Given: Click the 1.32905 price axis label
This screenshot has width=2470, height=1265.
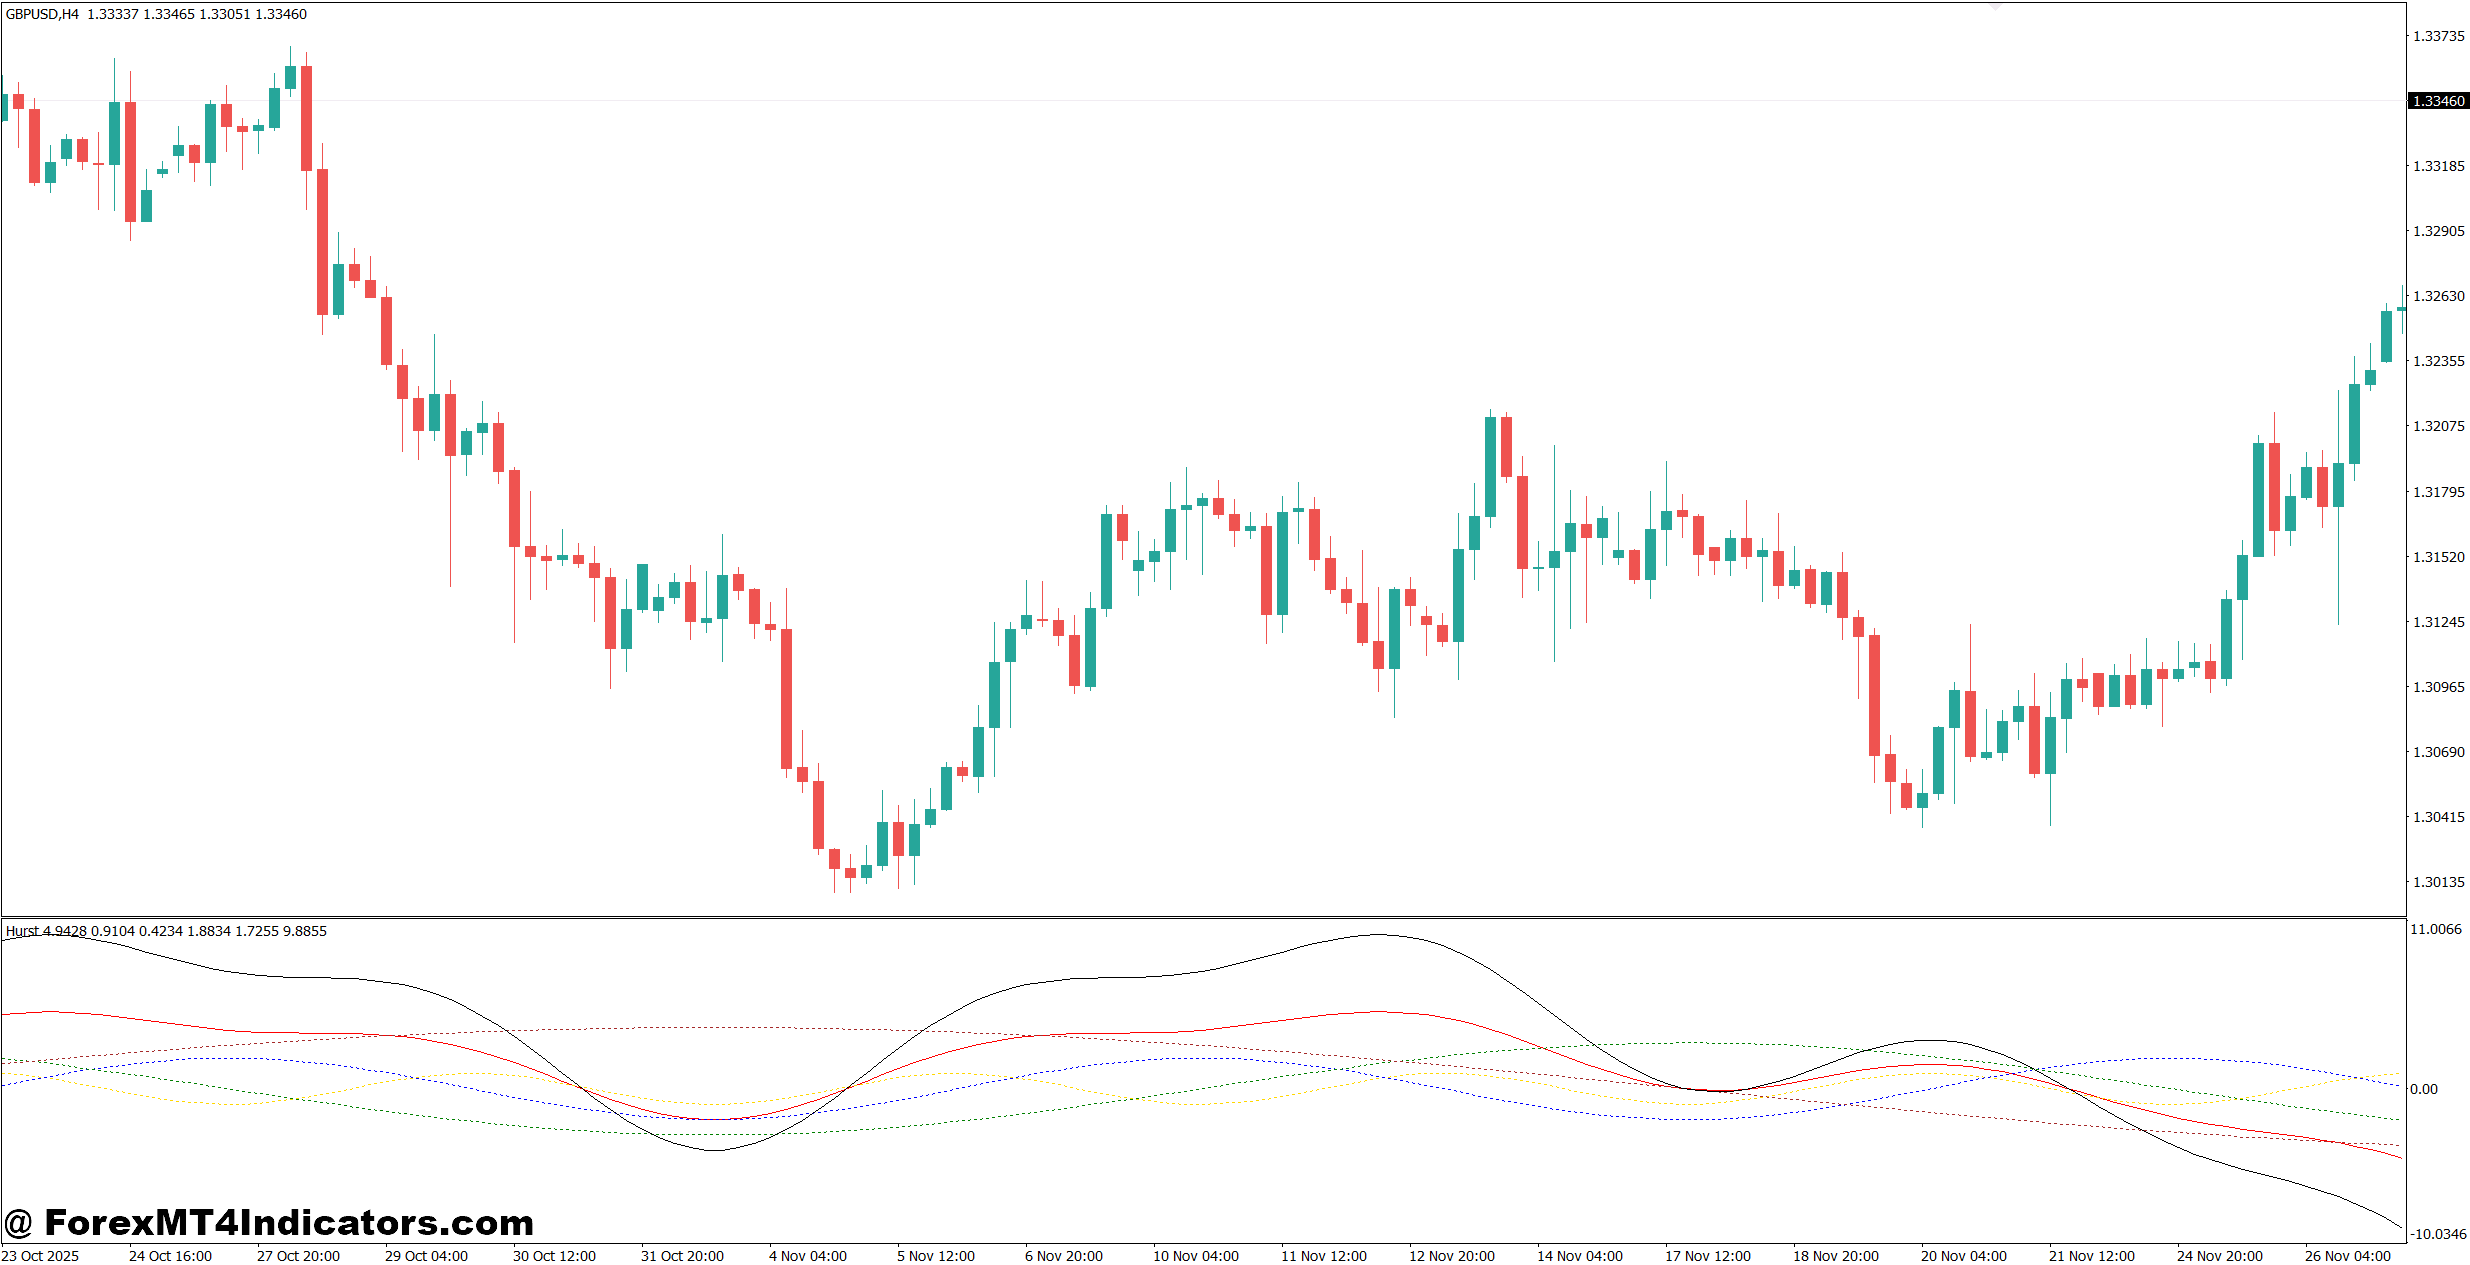Looking at the screenshot, I should click(2439, 231).
